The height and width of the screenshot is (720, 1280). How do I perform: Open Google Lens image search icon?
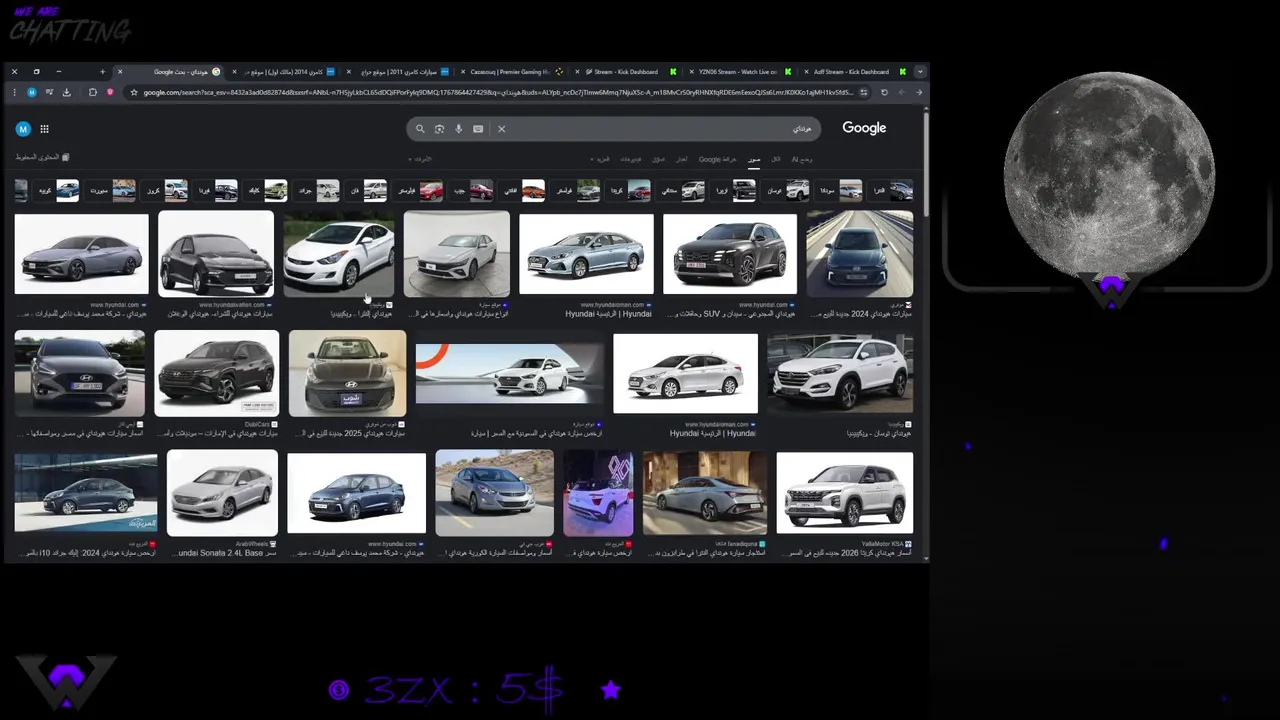coord(439,129)
